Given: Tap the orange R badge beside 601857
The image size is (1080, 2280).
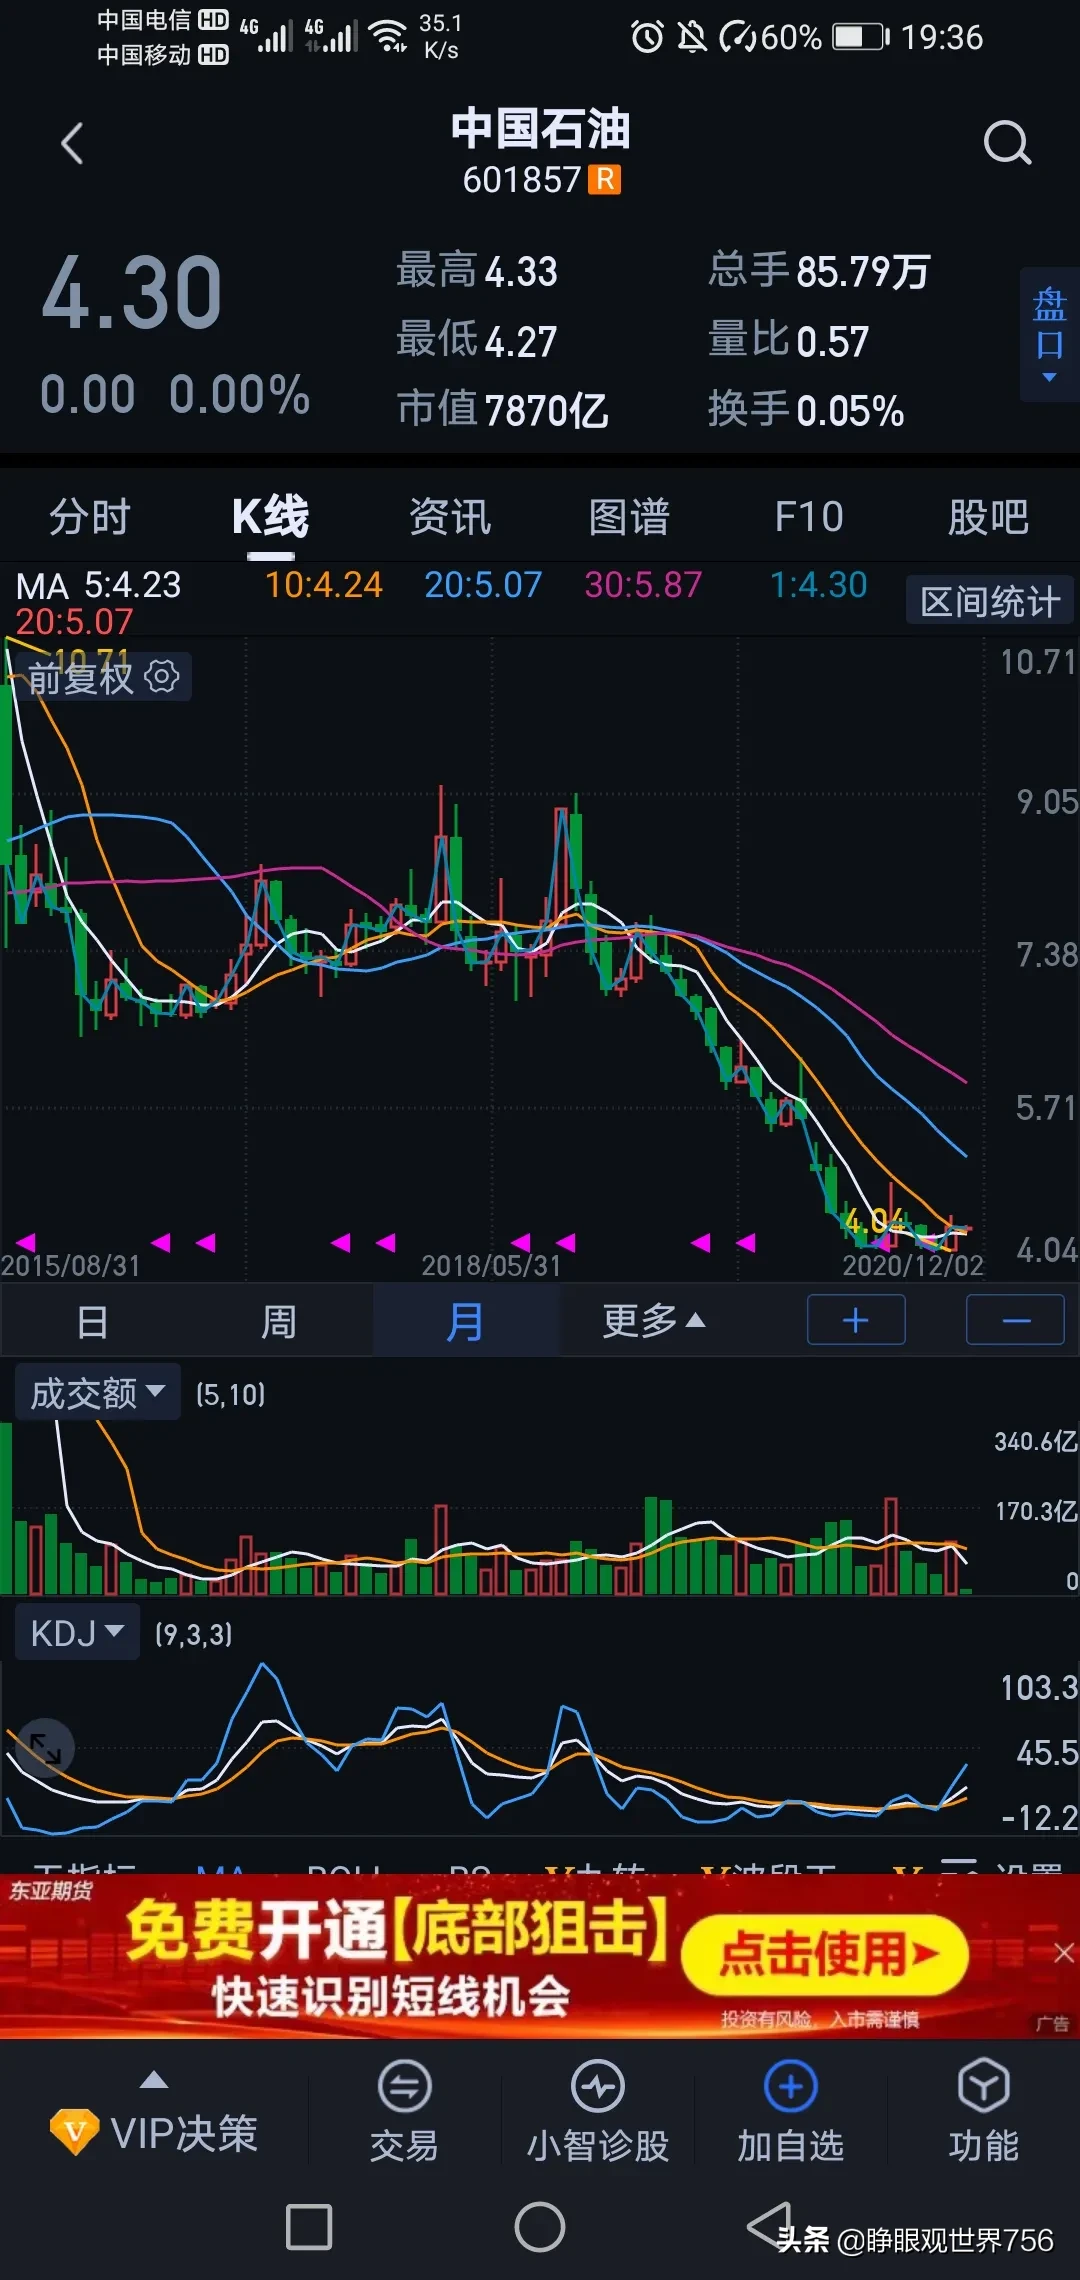Looking at the screenshot, I should [604, 179].
